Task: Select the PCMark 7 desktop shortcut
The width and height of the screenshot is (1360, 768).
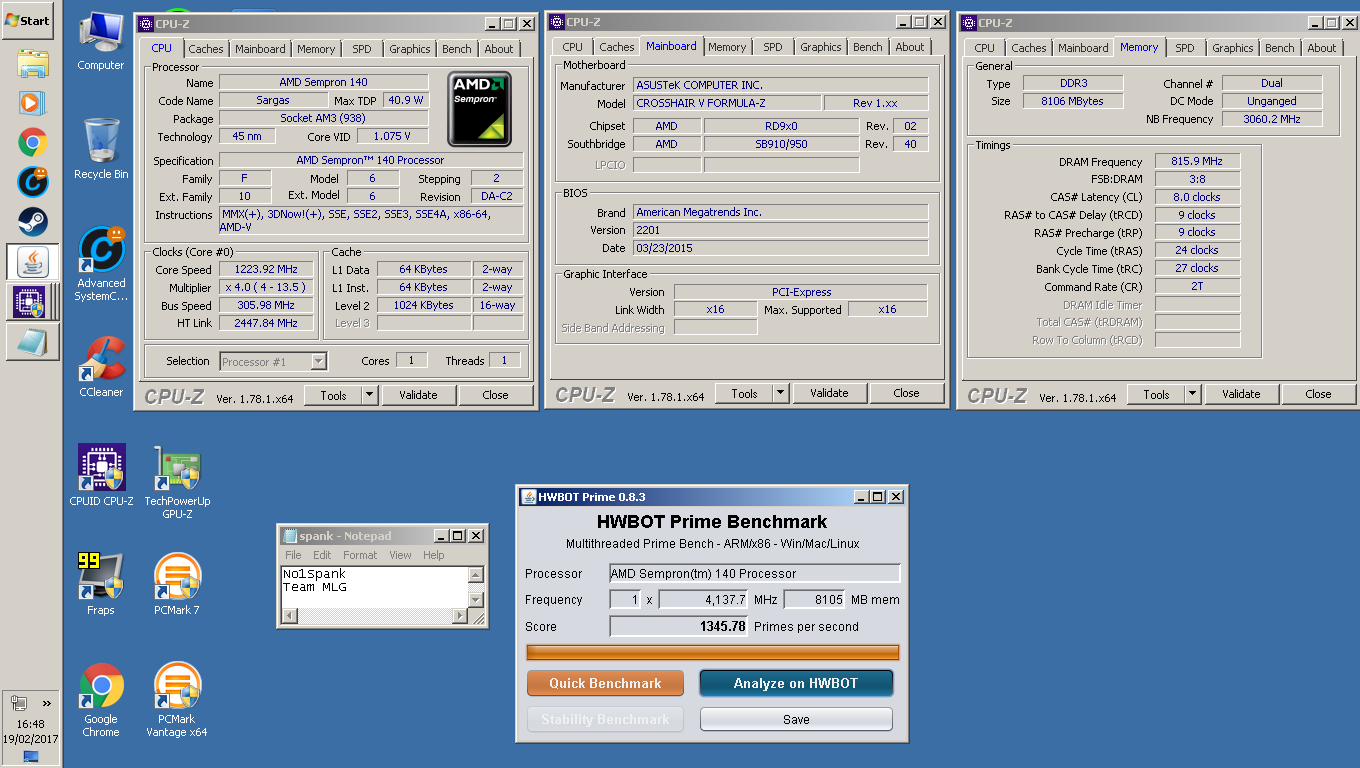Action: tap(177, 584)
